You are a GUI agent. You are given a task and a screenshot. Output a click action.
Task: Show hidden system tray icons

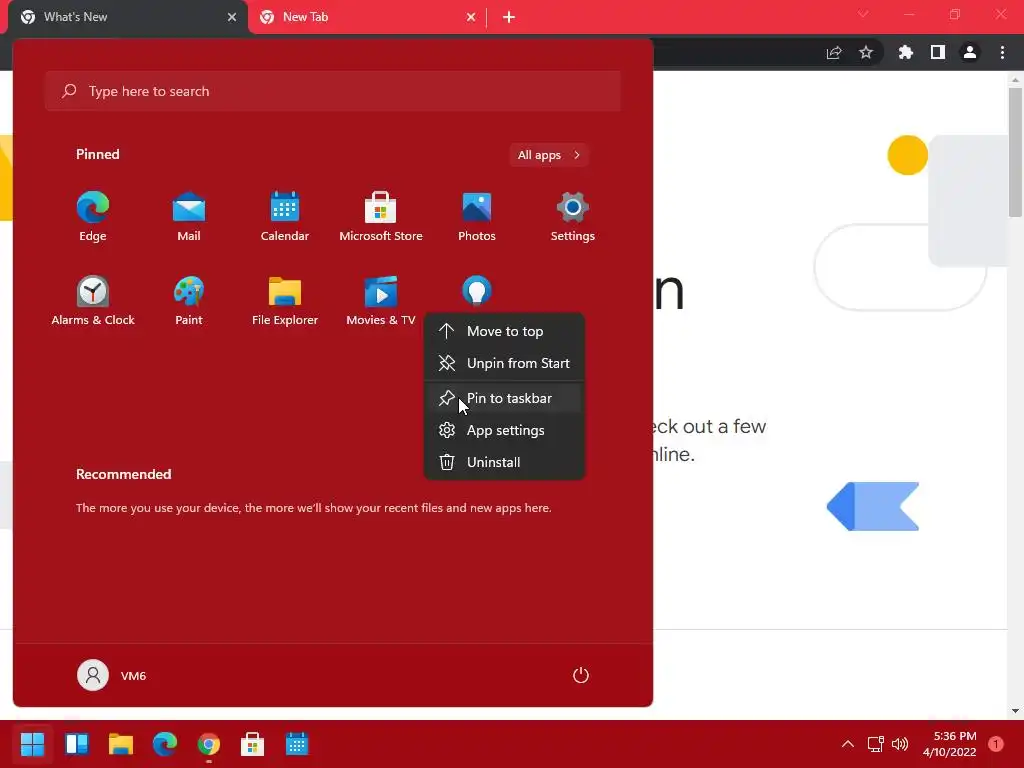pyautogui.click(x=848, y=744)
